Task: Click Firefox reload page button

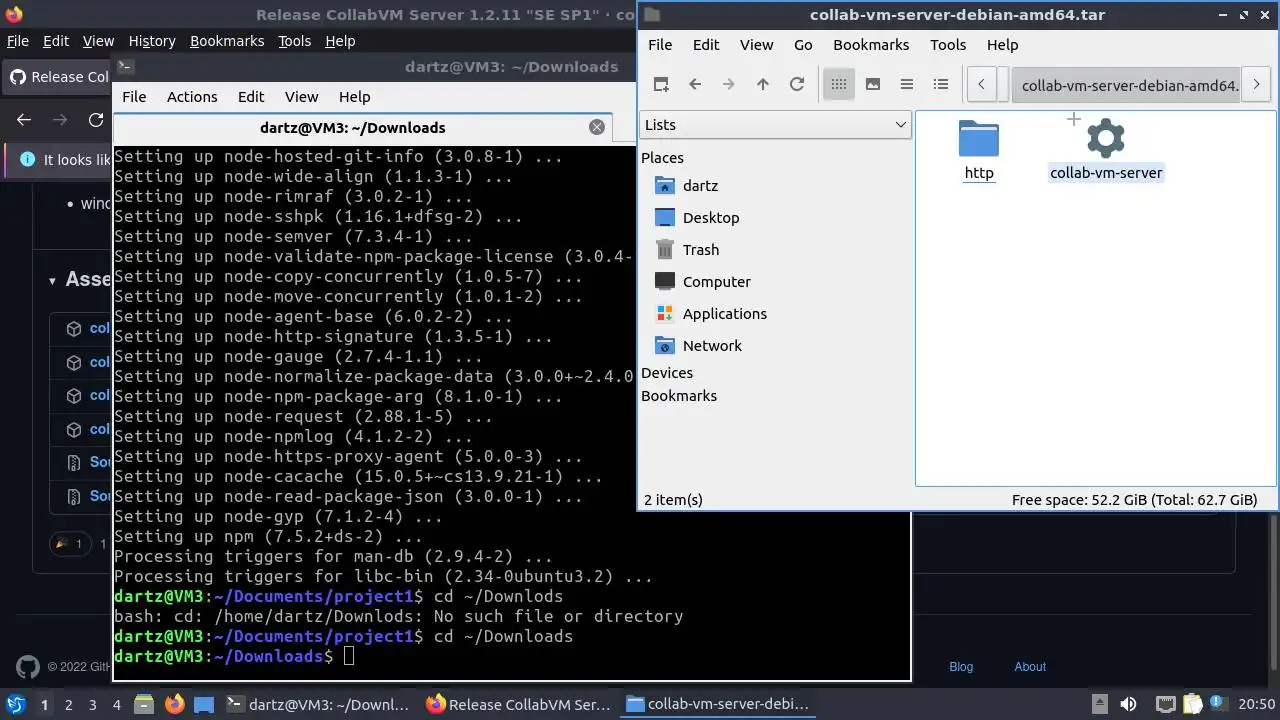Action: click(96, 120)
